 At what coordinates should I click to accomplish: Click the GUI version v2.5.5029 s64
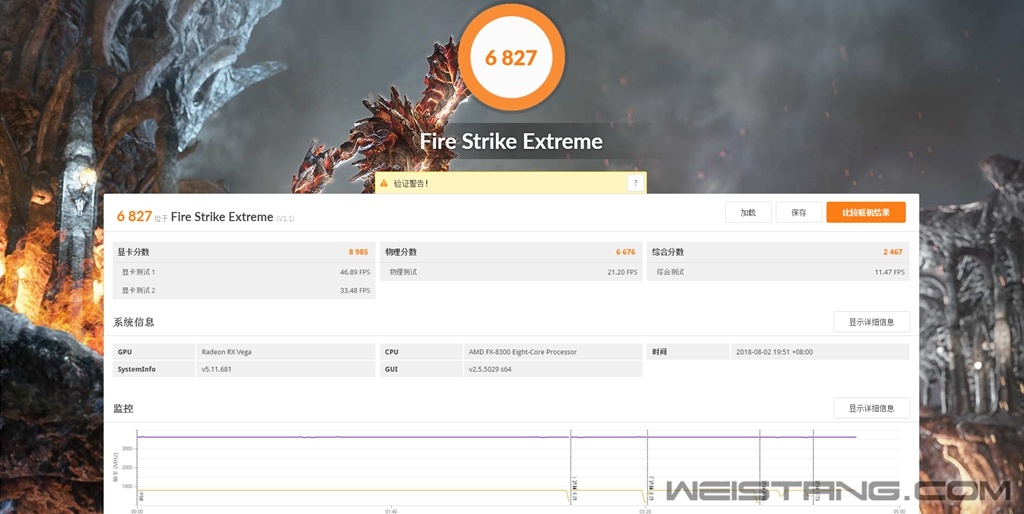coord(490,369)
